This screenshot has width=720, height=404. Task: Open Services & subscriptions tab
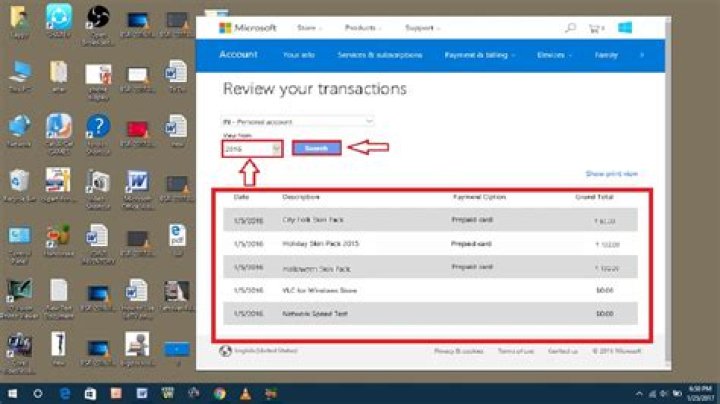380,55
